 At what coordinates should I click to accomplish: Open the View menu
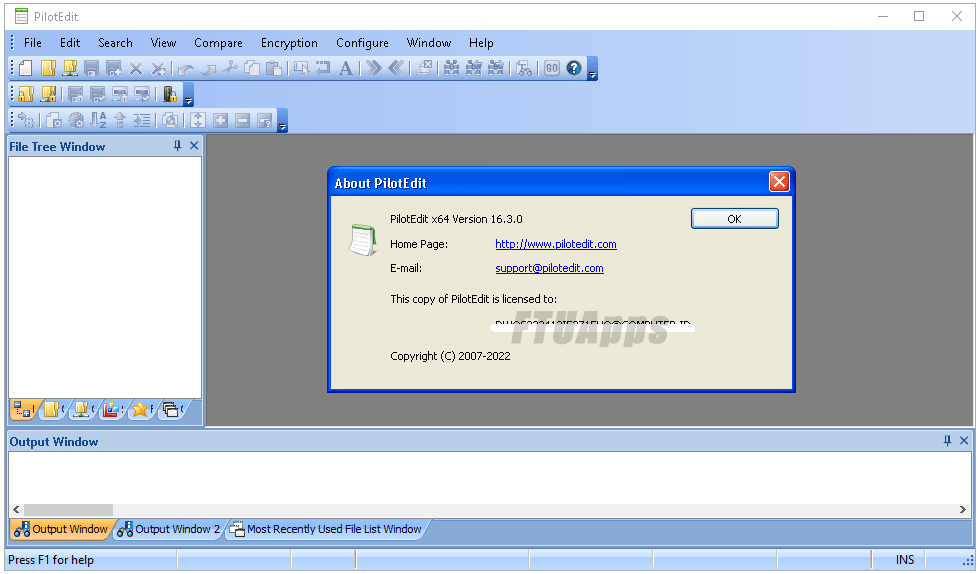pyautogui.click(x=163, y=43)
